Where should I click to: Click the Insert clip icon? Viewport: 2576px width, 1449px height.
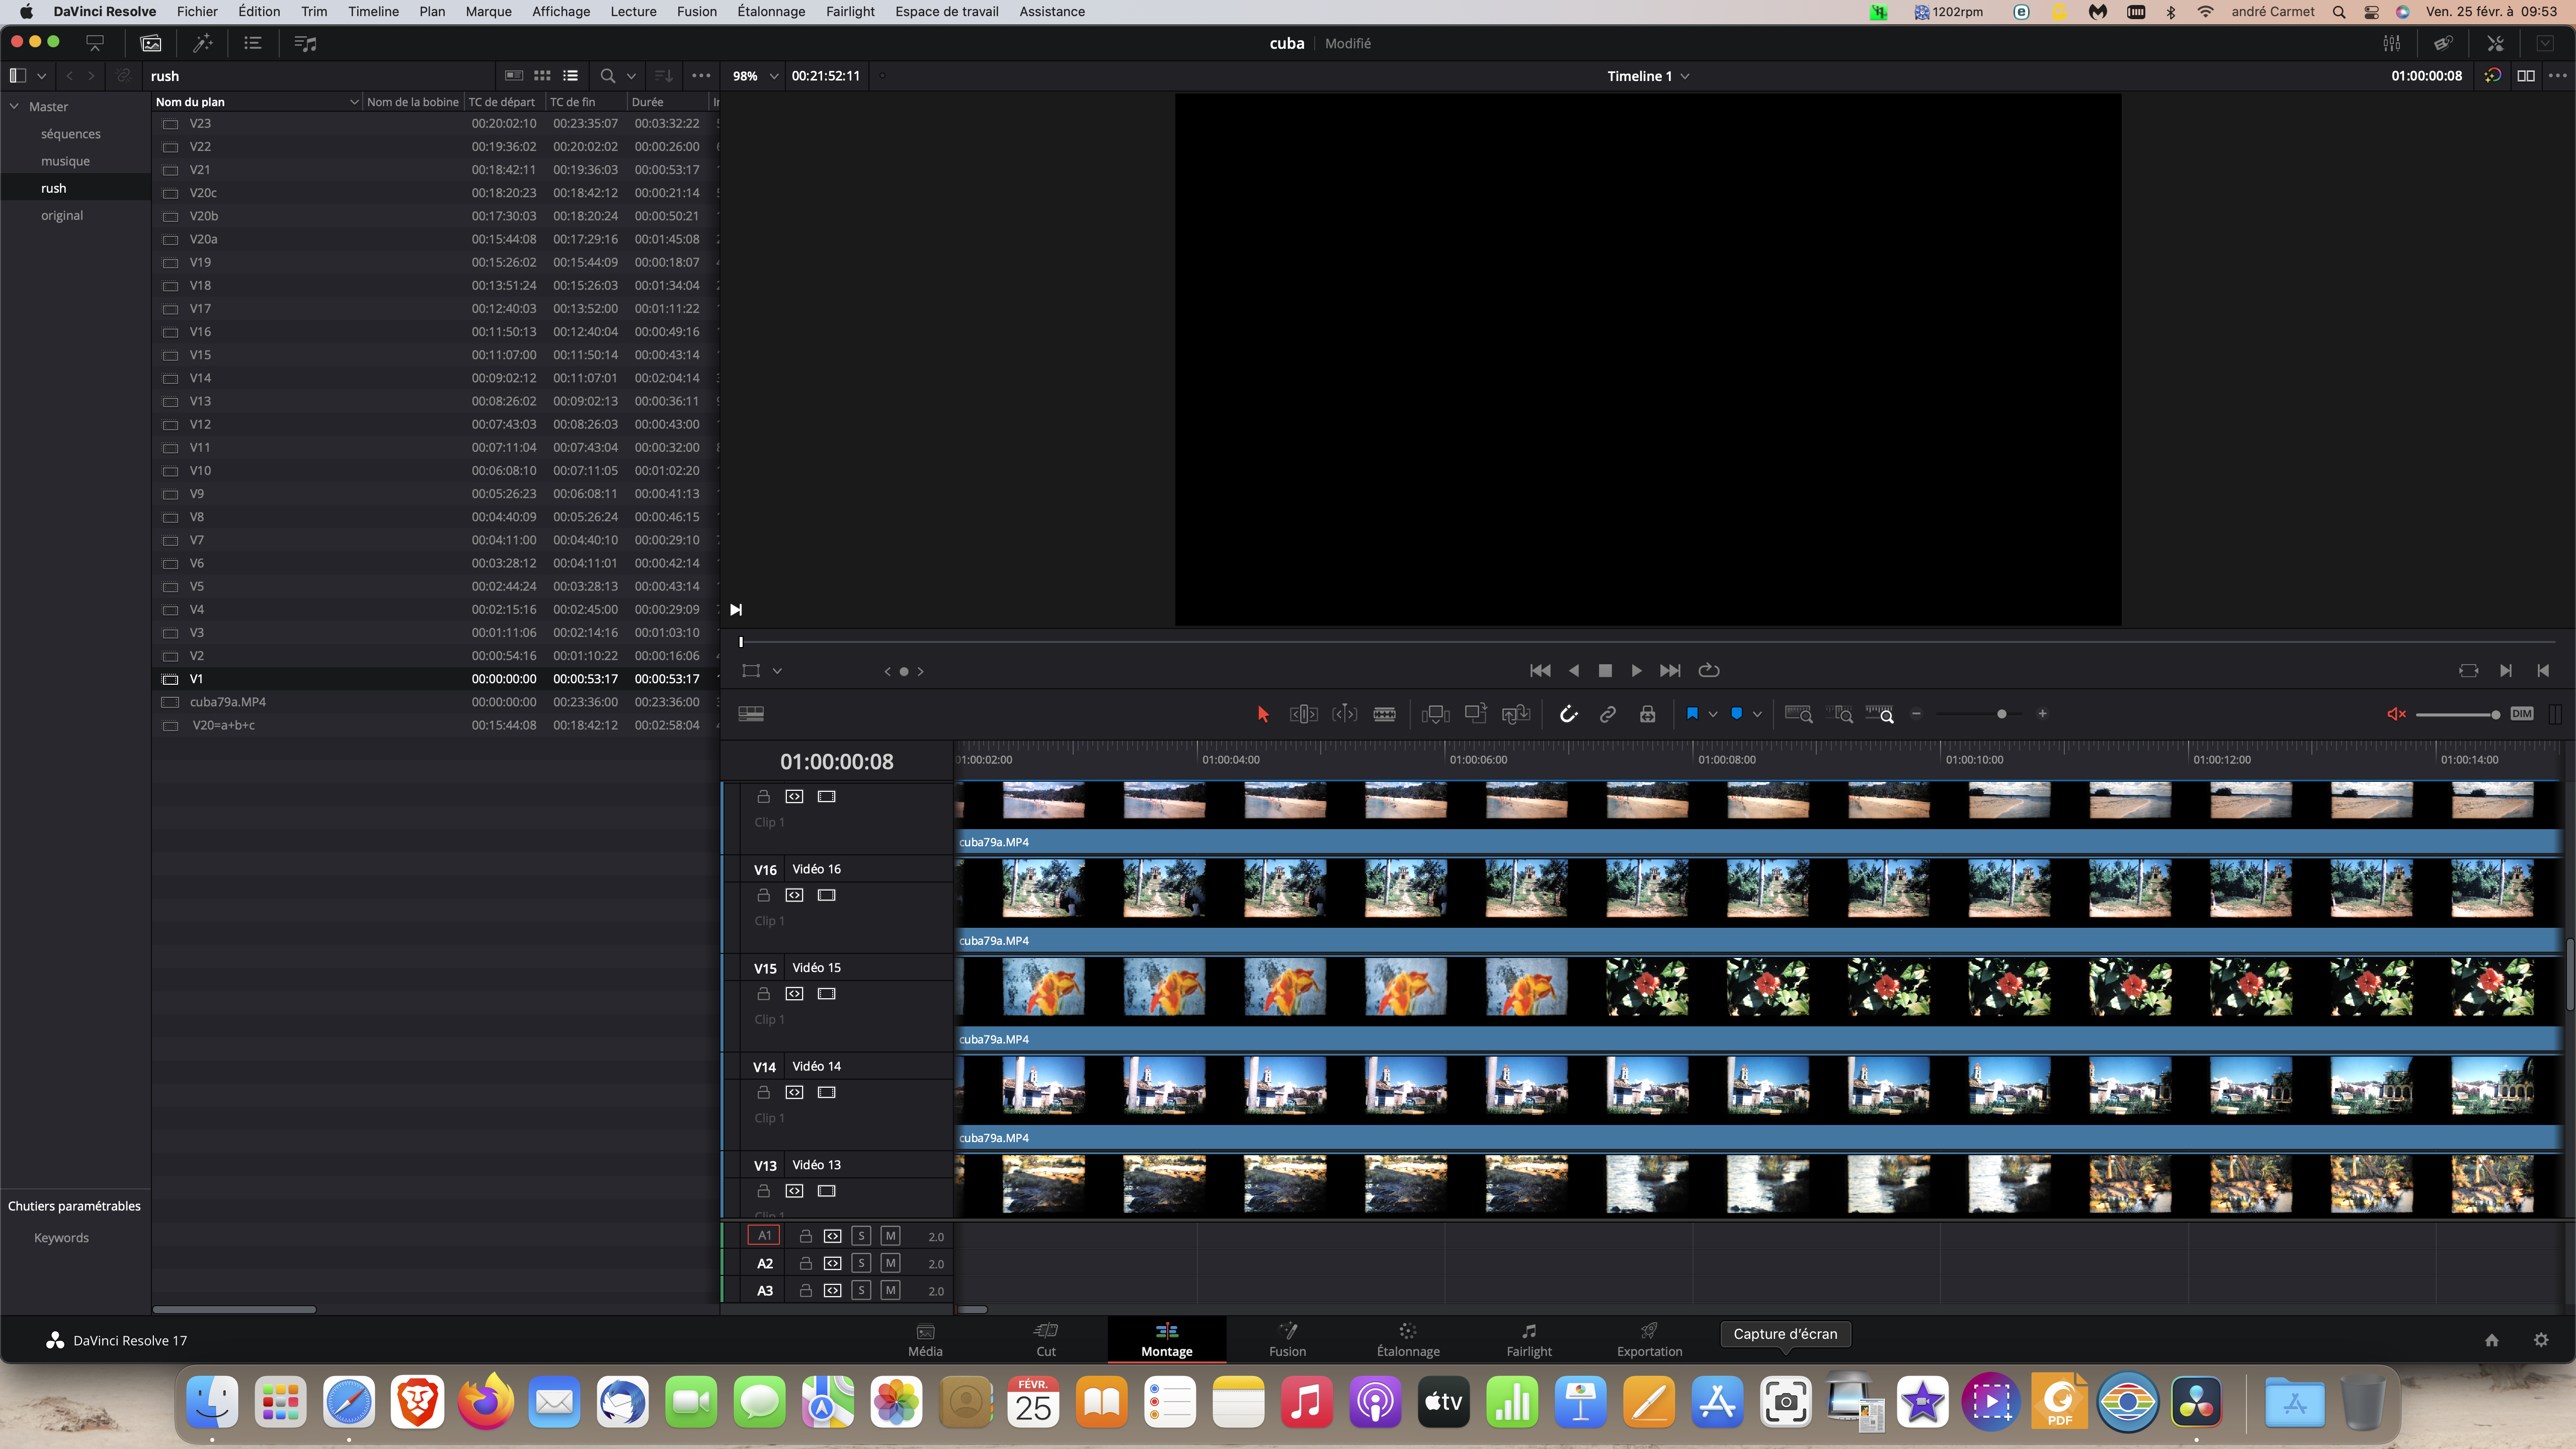[1435, 714]
